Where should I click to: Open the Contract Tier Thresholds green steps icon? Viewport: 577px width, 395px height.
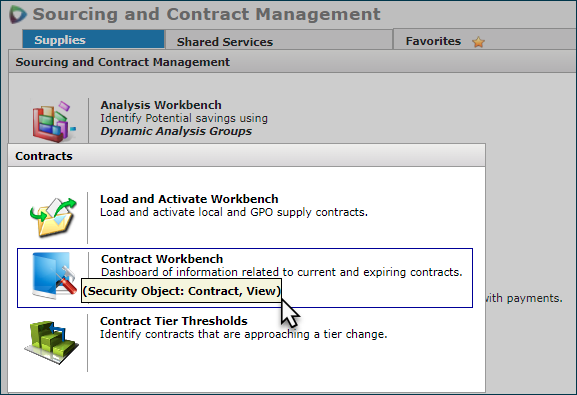52,342
